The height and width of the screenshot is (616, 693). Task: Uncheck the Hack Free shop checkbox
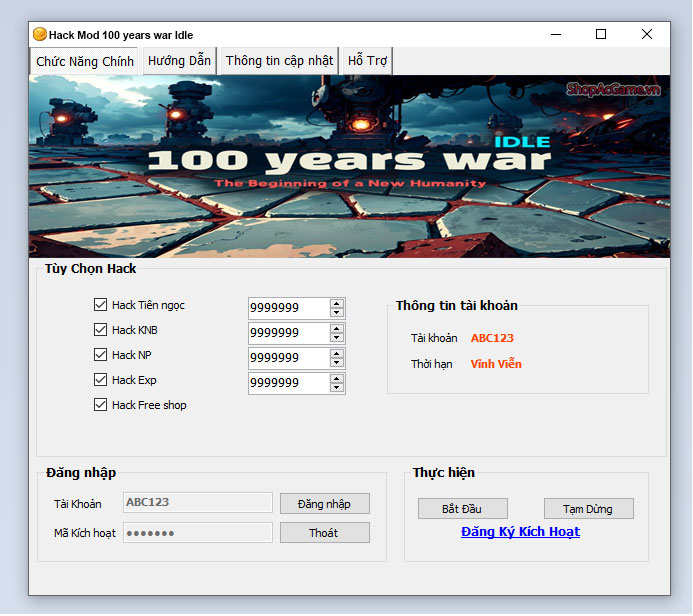pyautogui.click(x=100, y=405)
